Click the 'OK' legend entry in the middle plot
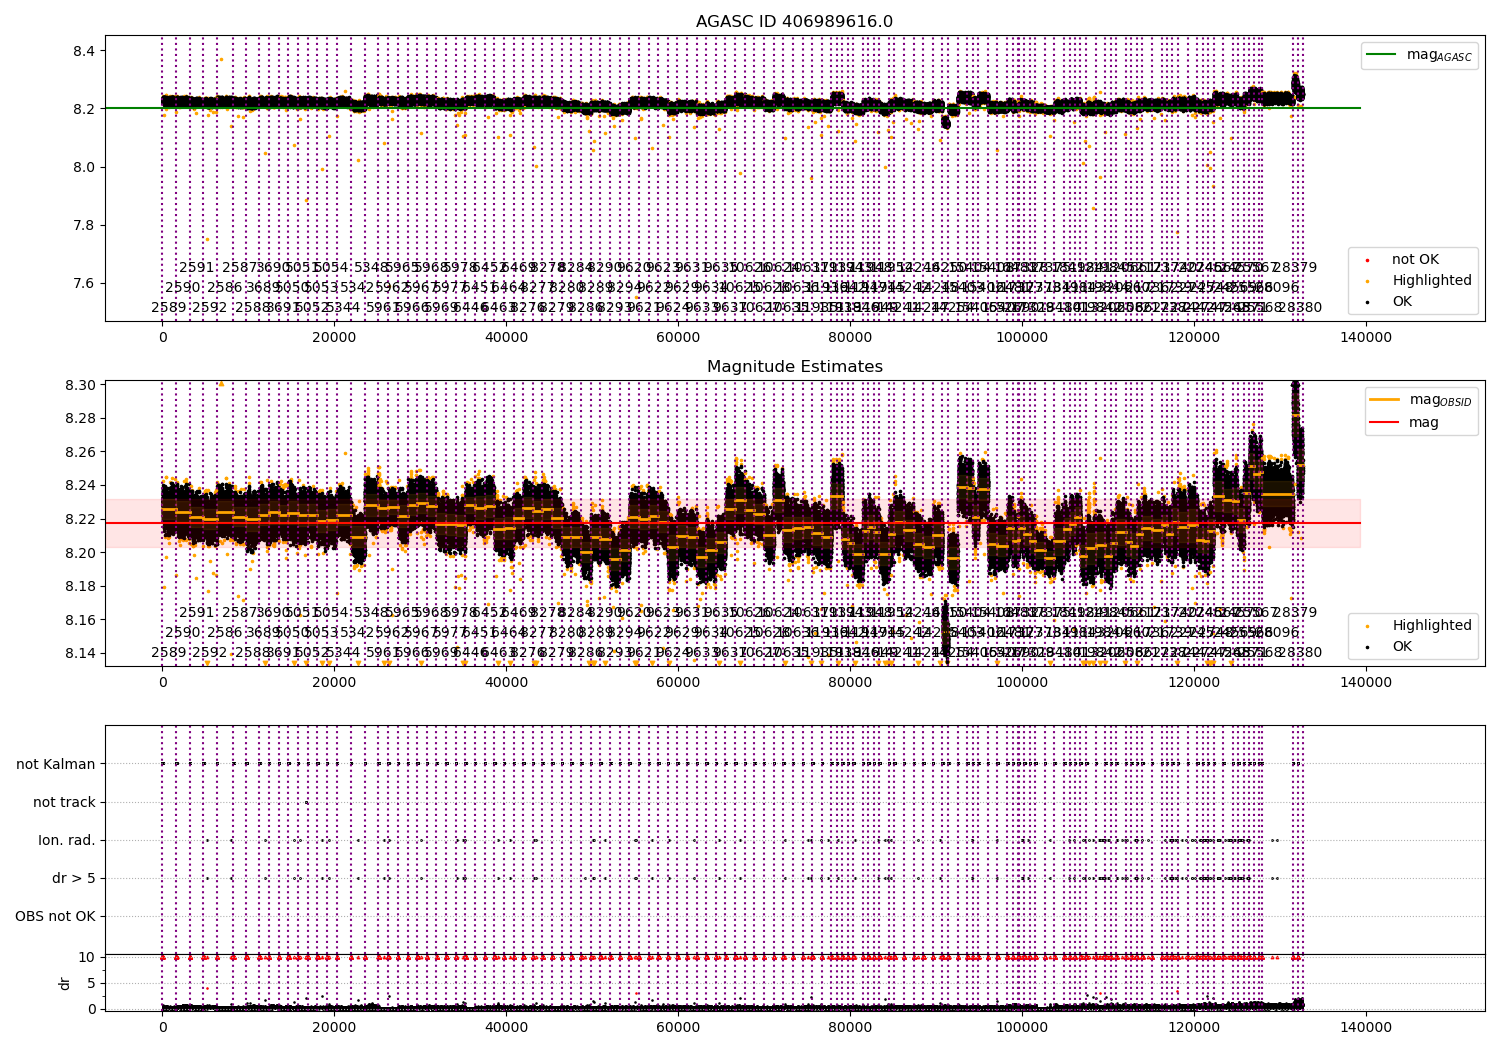Viewport: 1500px width, 1050px height. 1389,647
